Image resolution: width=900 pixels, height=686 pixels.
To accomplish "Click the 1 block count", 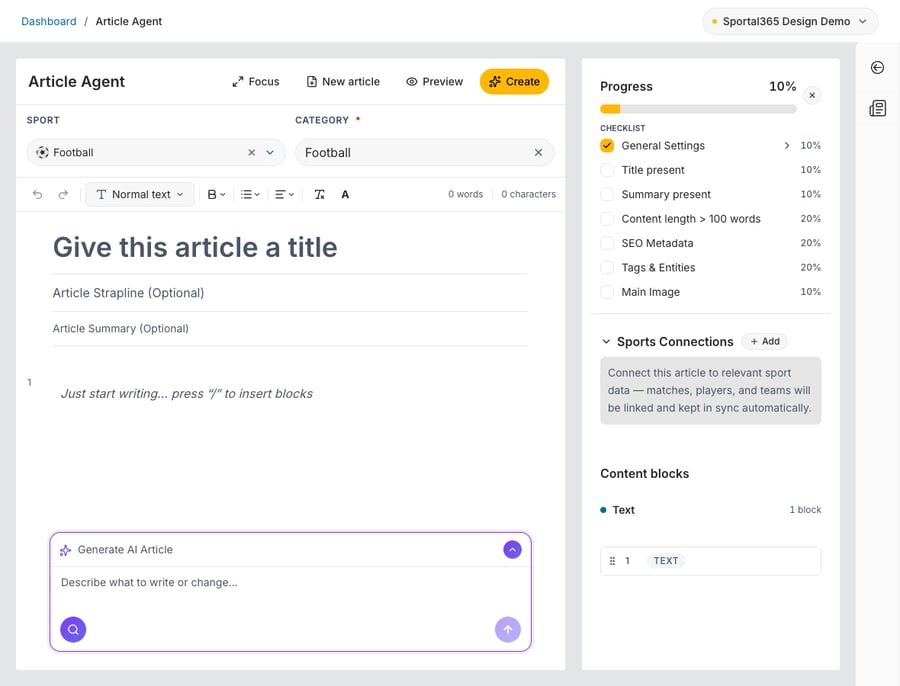I will [805, 510].
